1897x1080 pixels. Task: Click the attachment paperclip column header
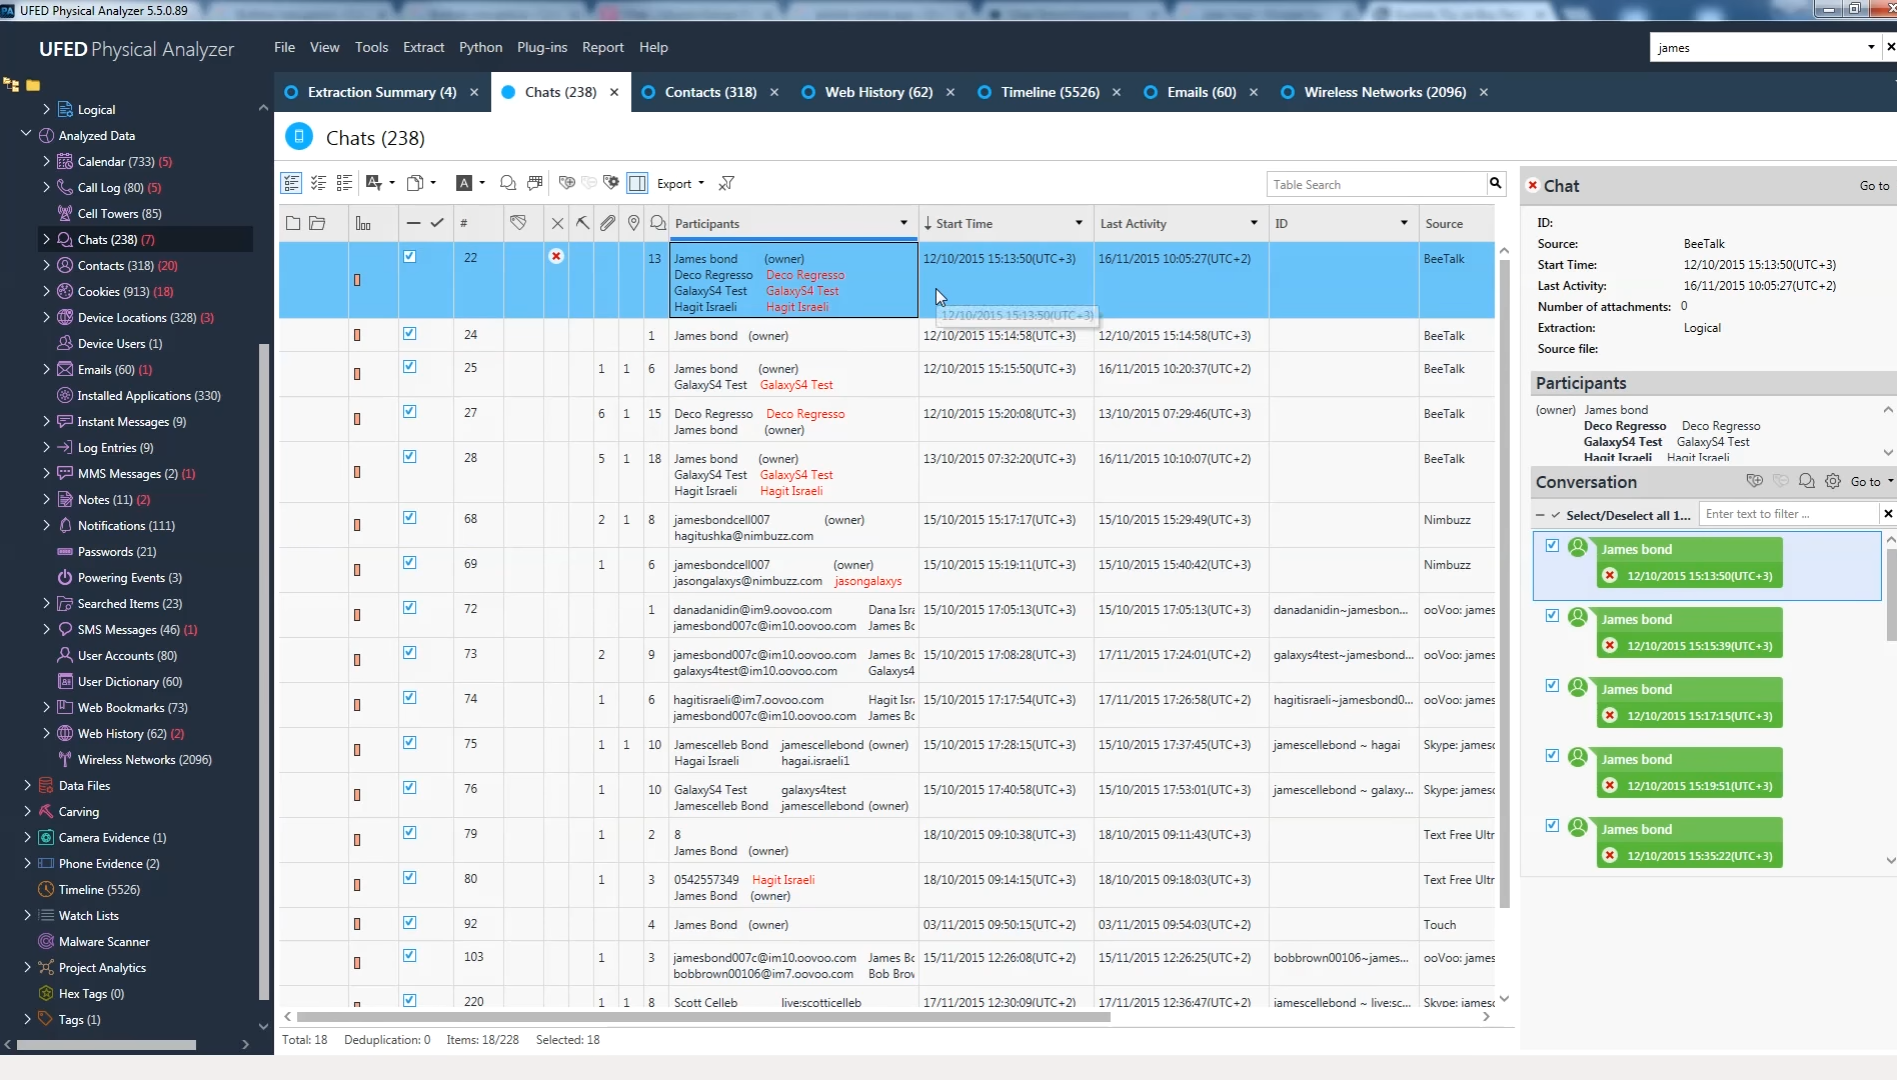pyautogui.click(x=607, y=223)
